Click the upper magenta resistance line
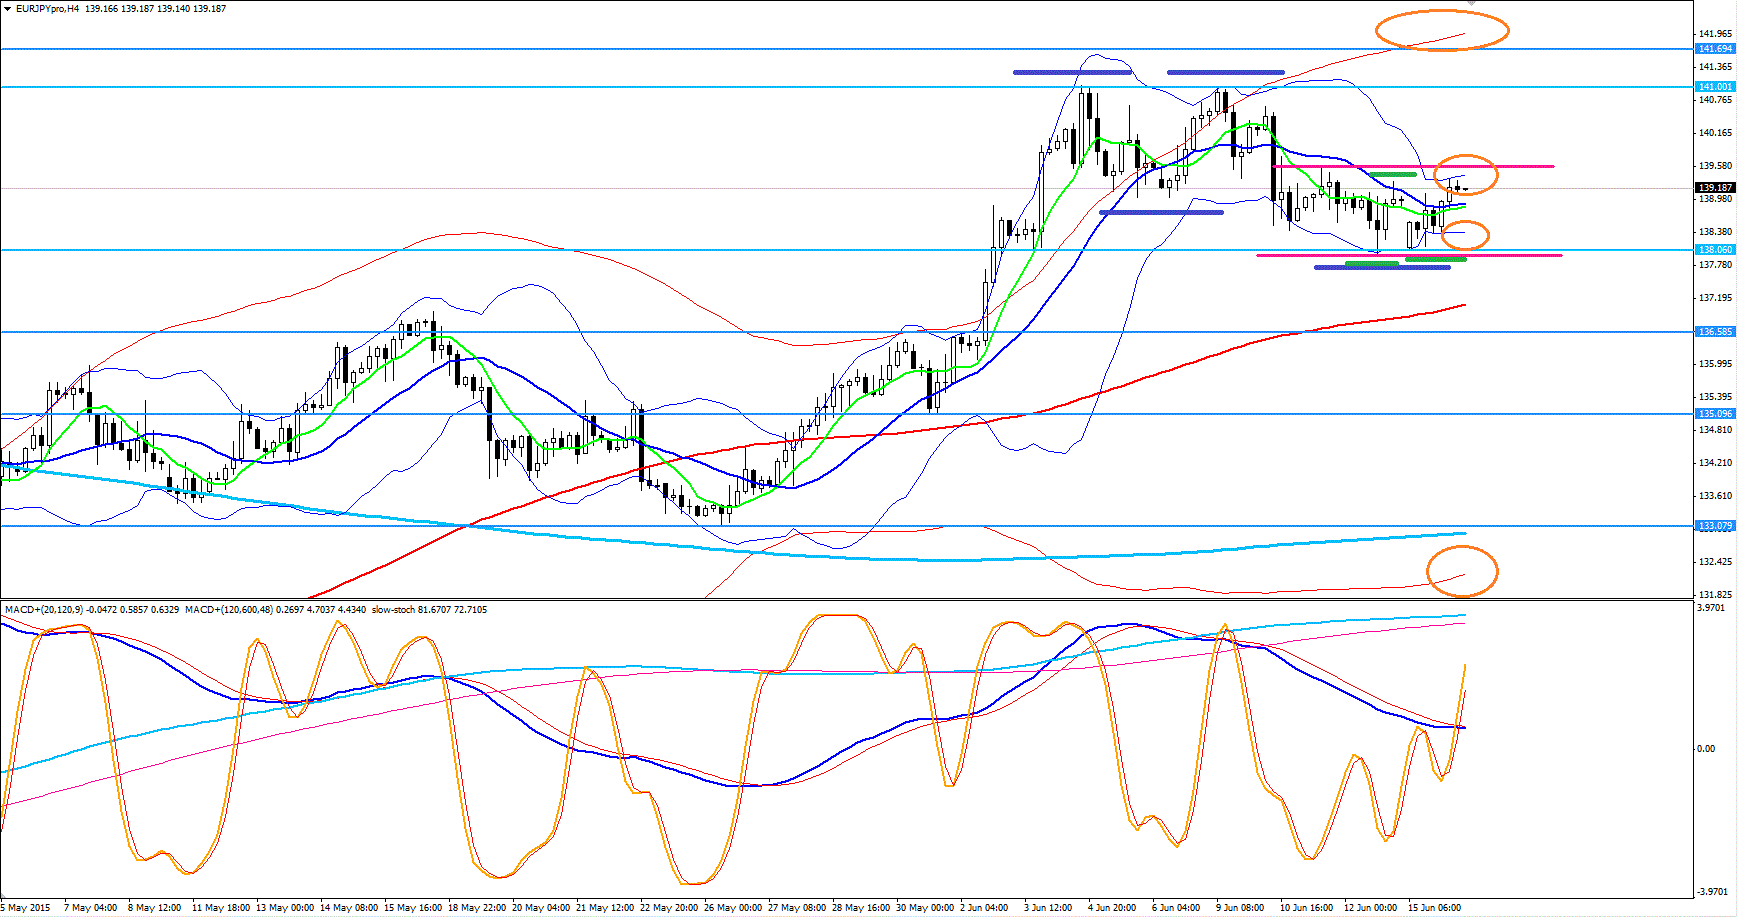The height and width of the screenshot is (917, 1737). tap(1520, 166)
